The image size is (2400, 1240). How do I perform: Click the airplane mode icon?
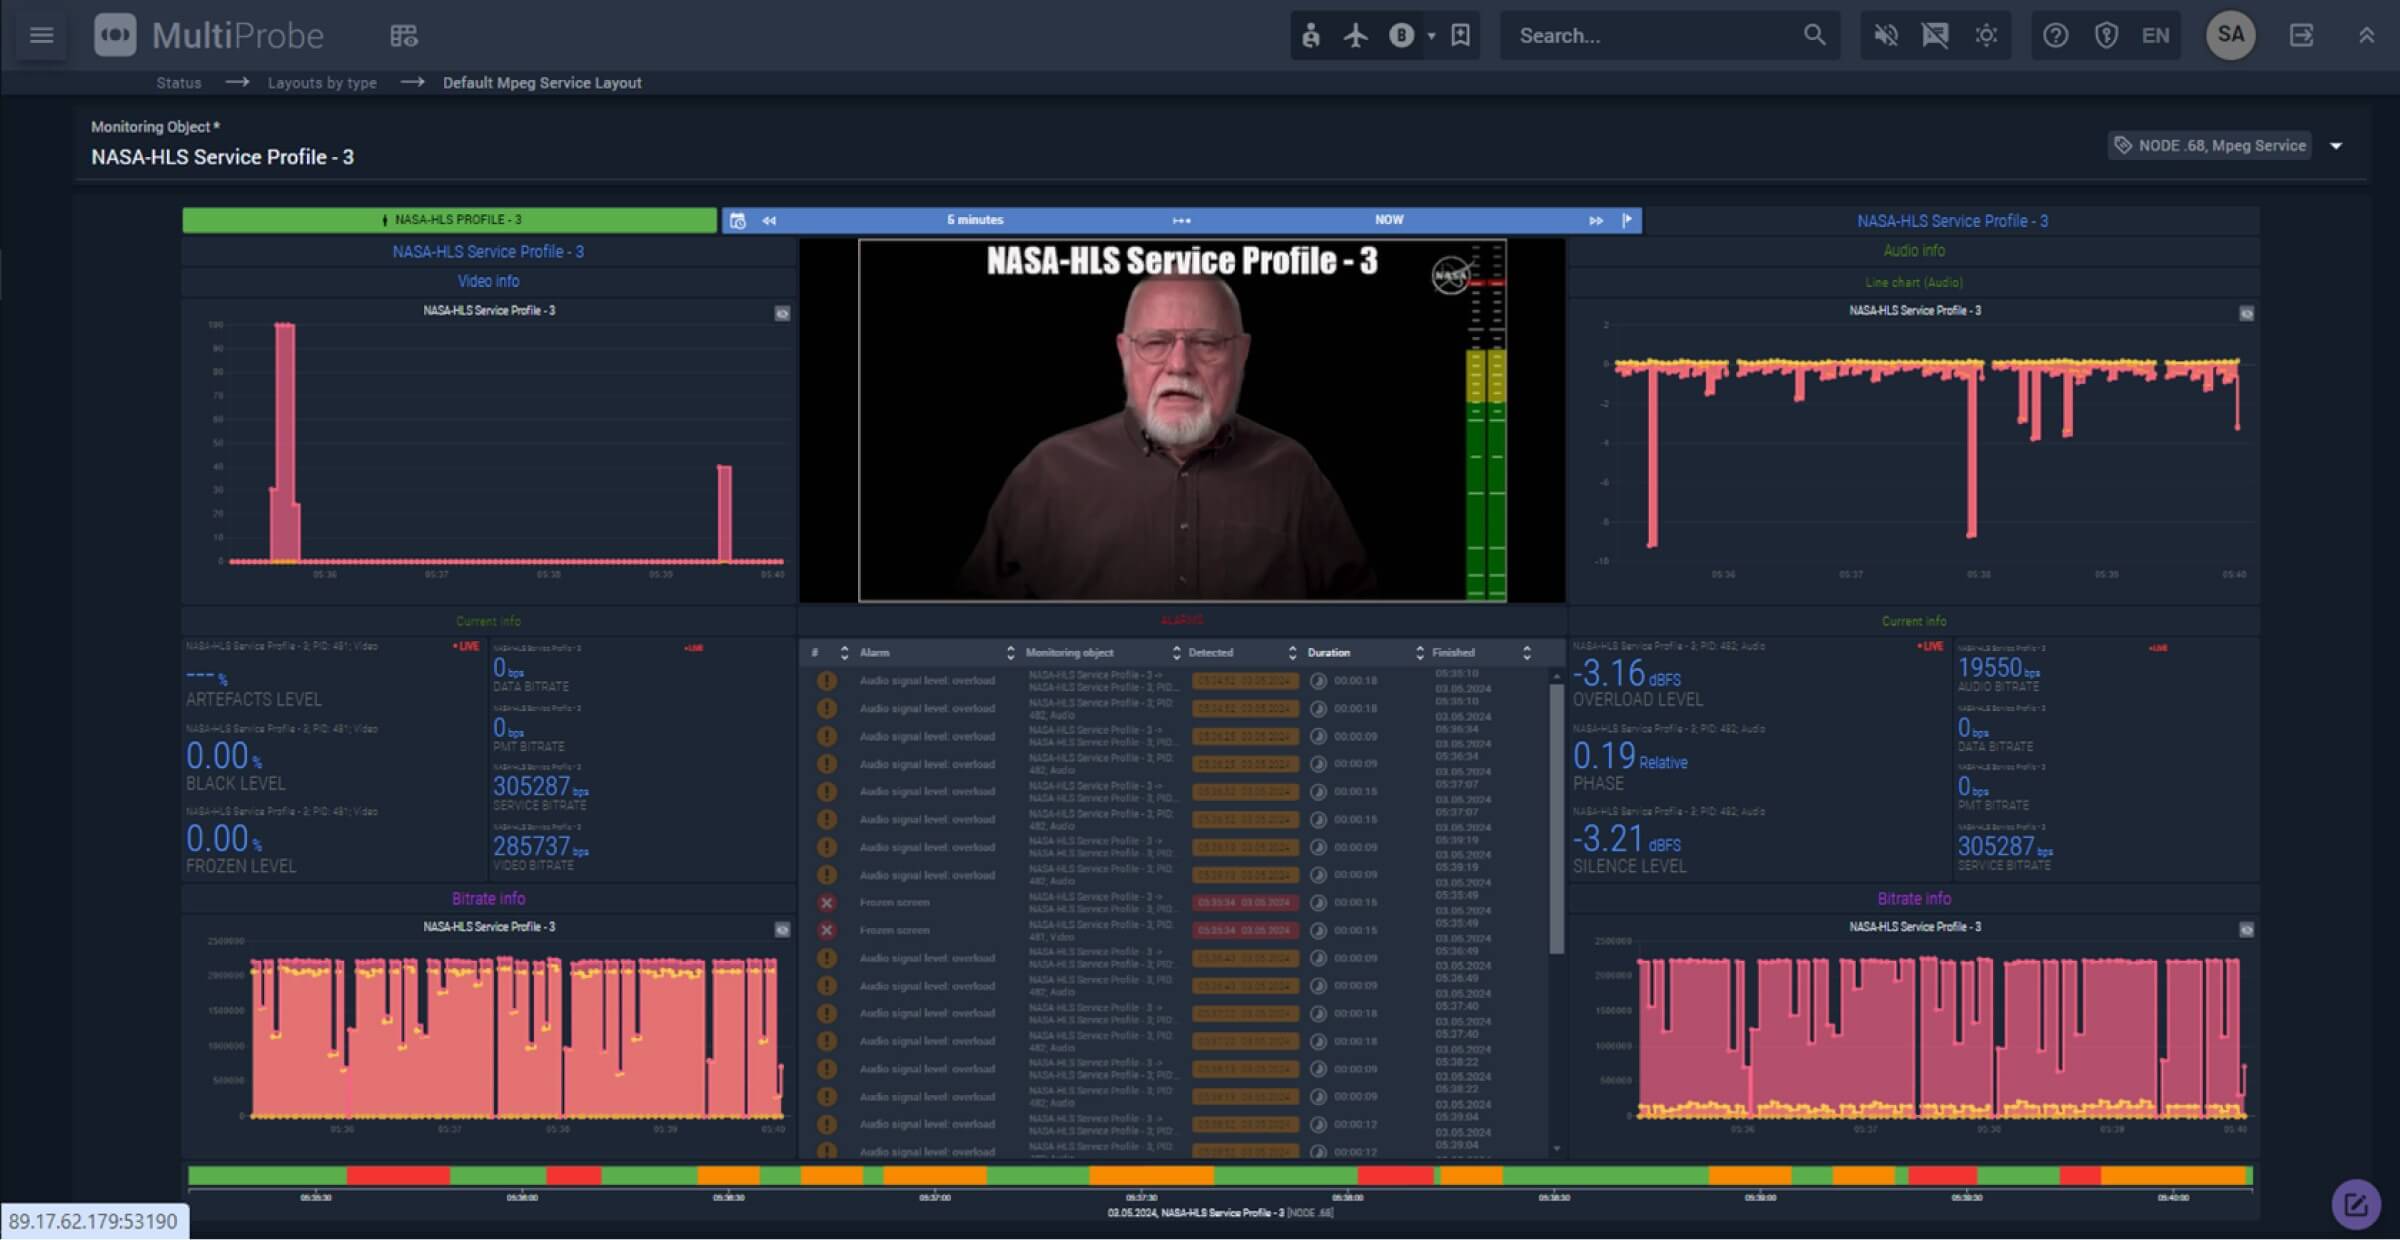click(1356, 36)
